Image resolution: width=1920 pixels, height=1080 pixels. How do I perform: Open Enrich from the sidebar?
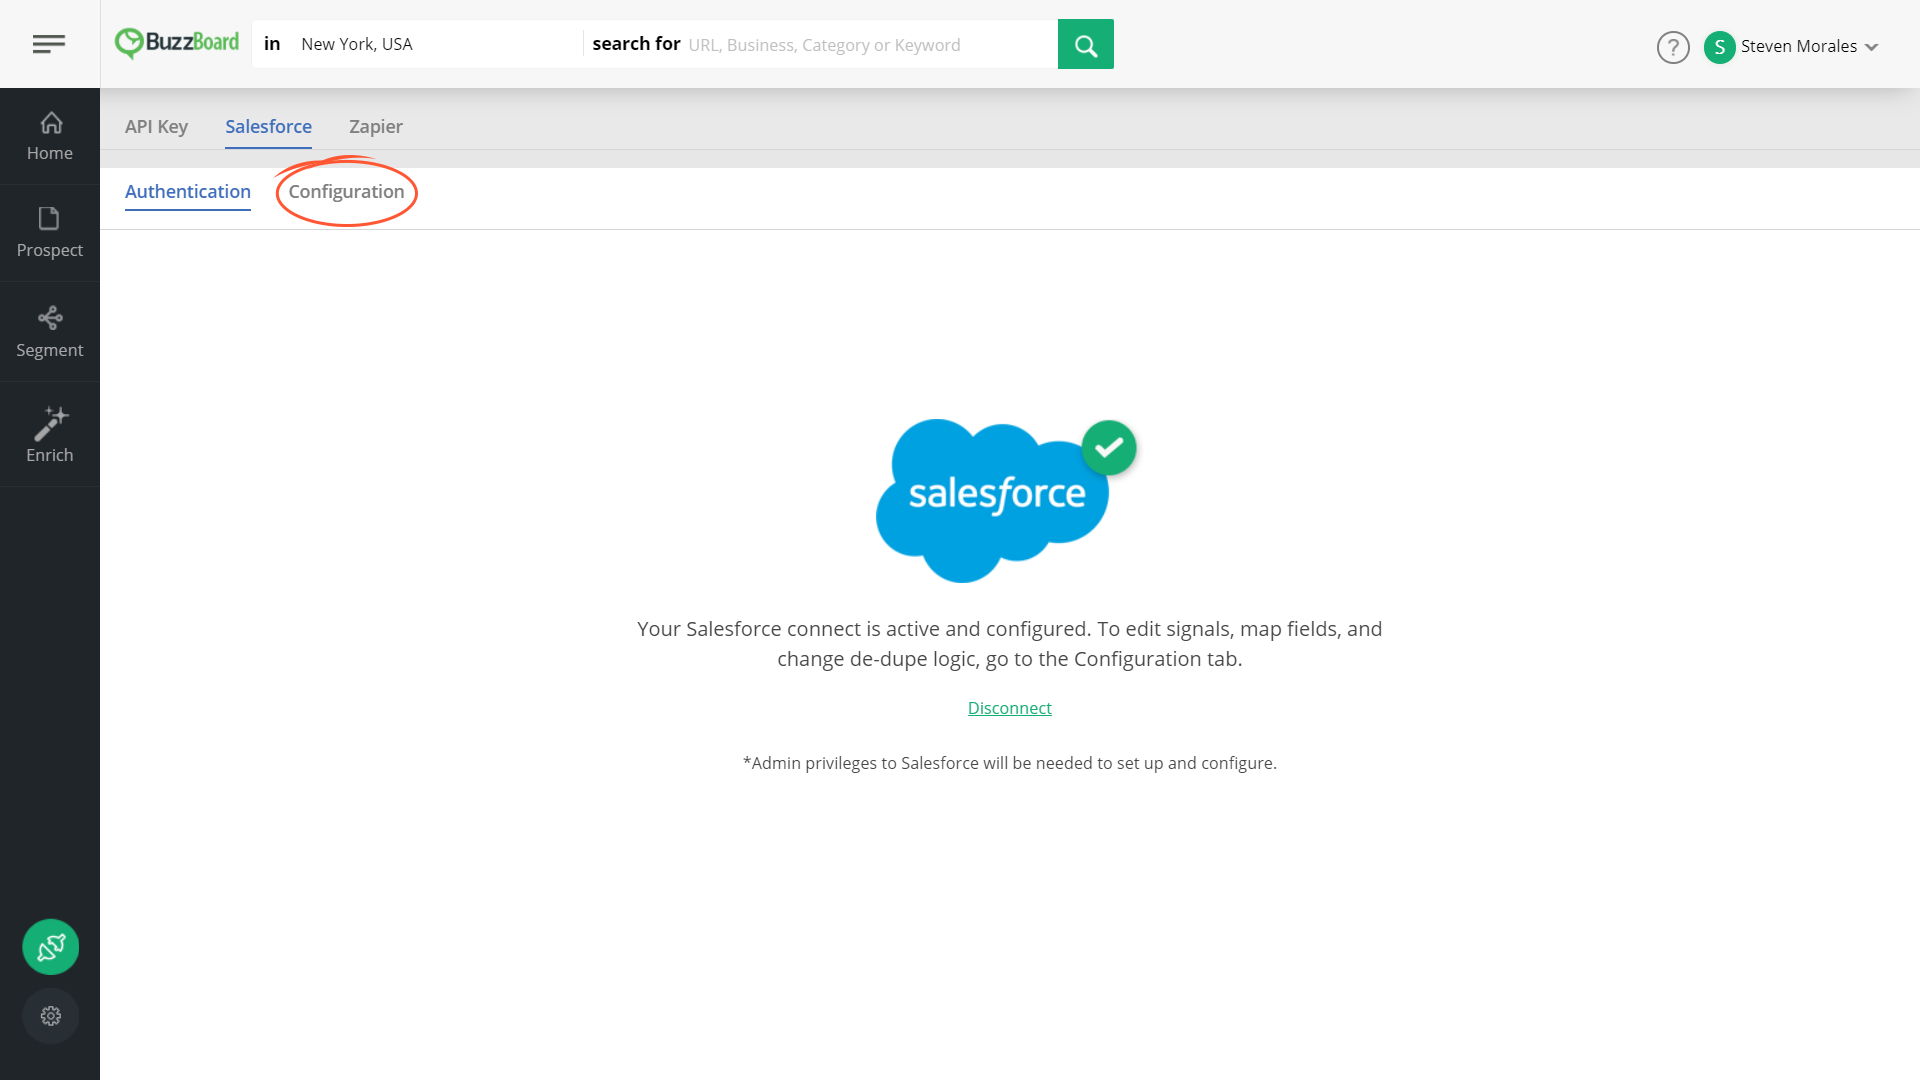pyautogui.click(x=50, y=435)
